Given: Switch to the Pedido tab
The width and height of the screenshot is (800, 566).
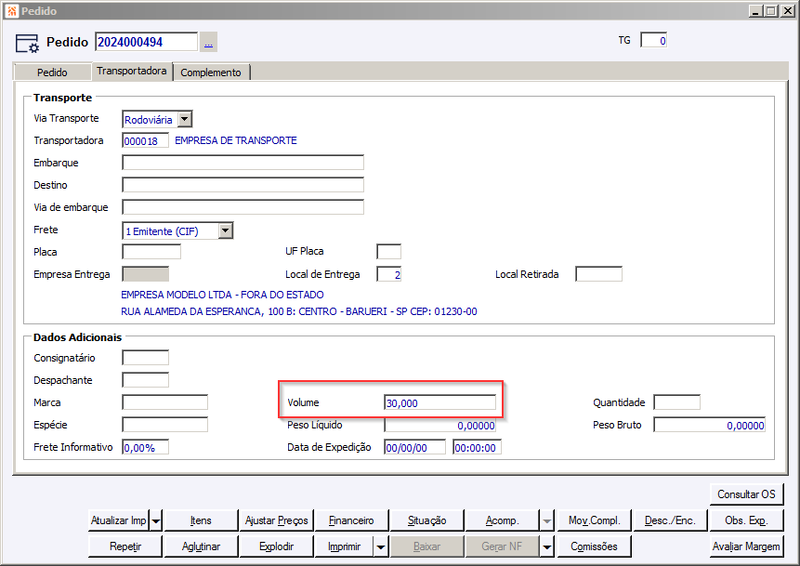Looking at the screenshot, I should click(52, 72).
